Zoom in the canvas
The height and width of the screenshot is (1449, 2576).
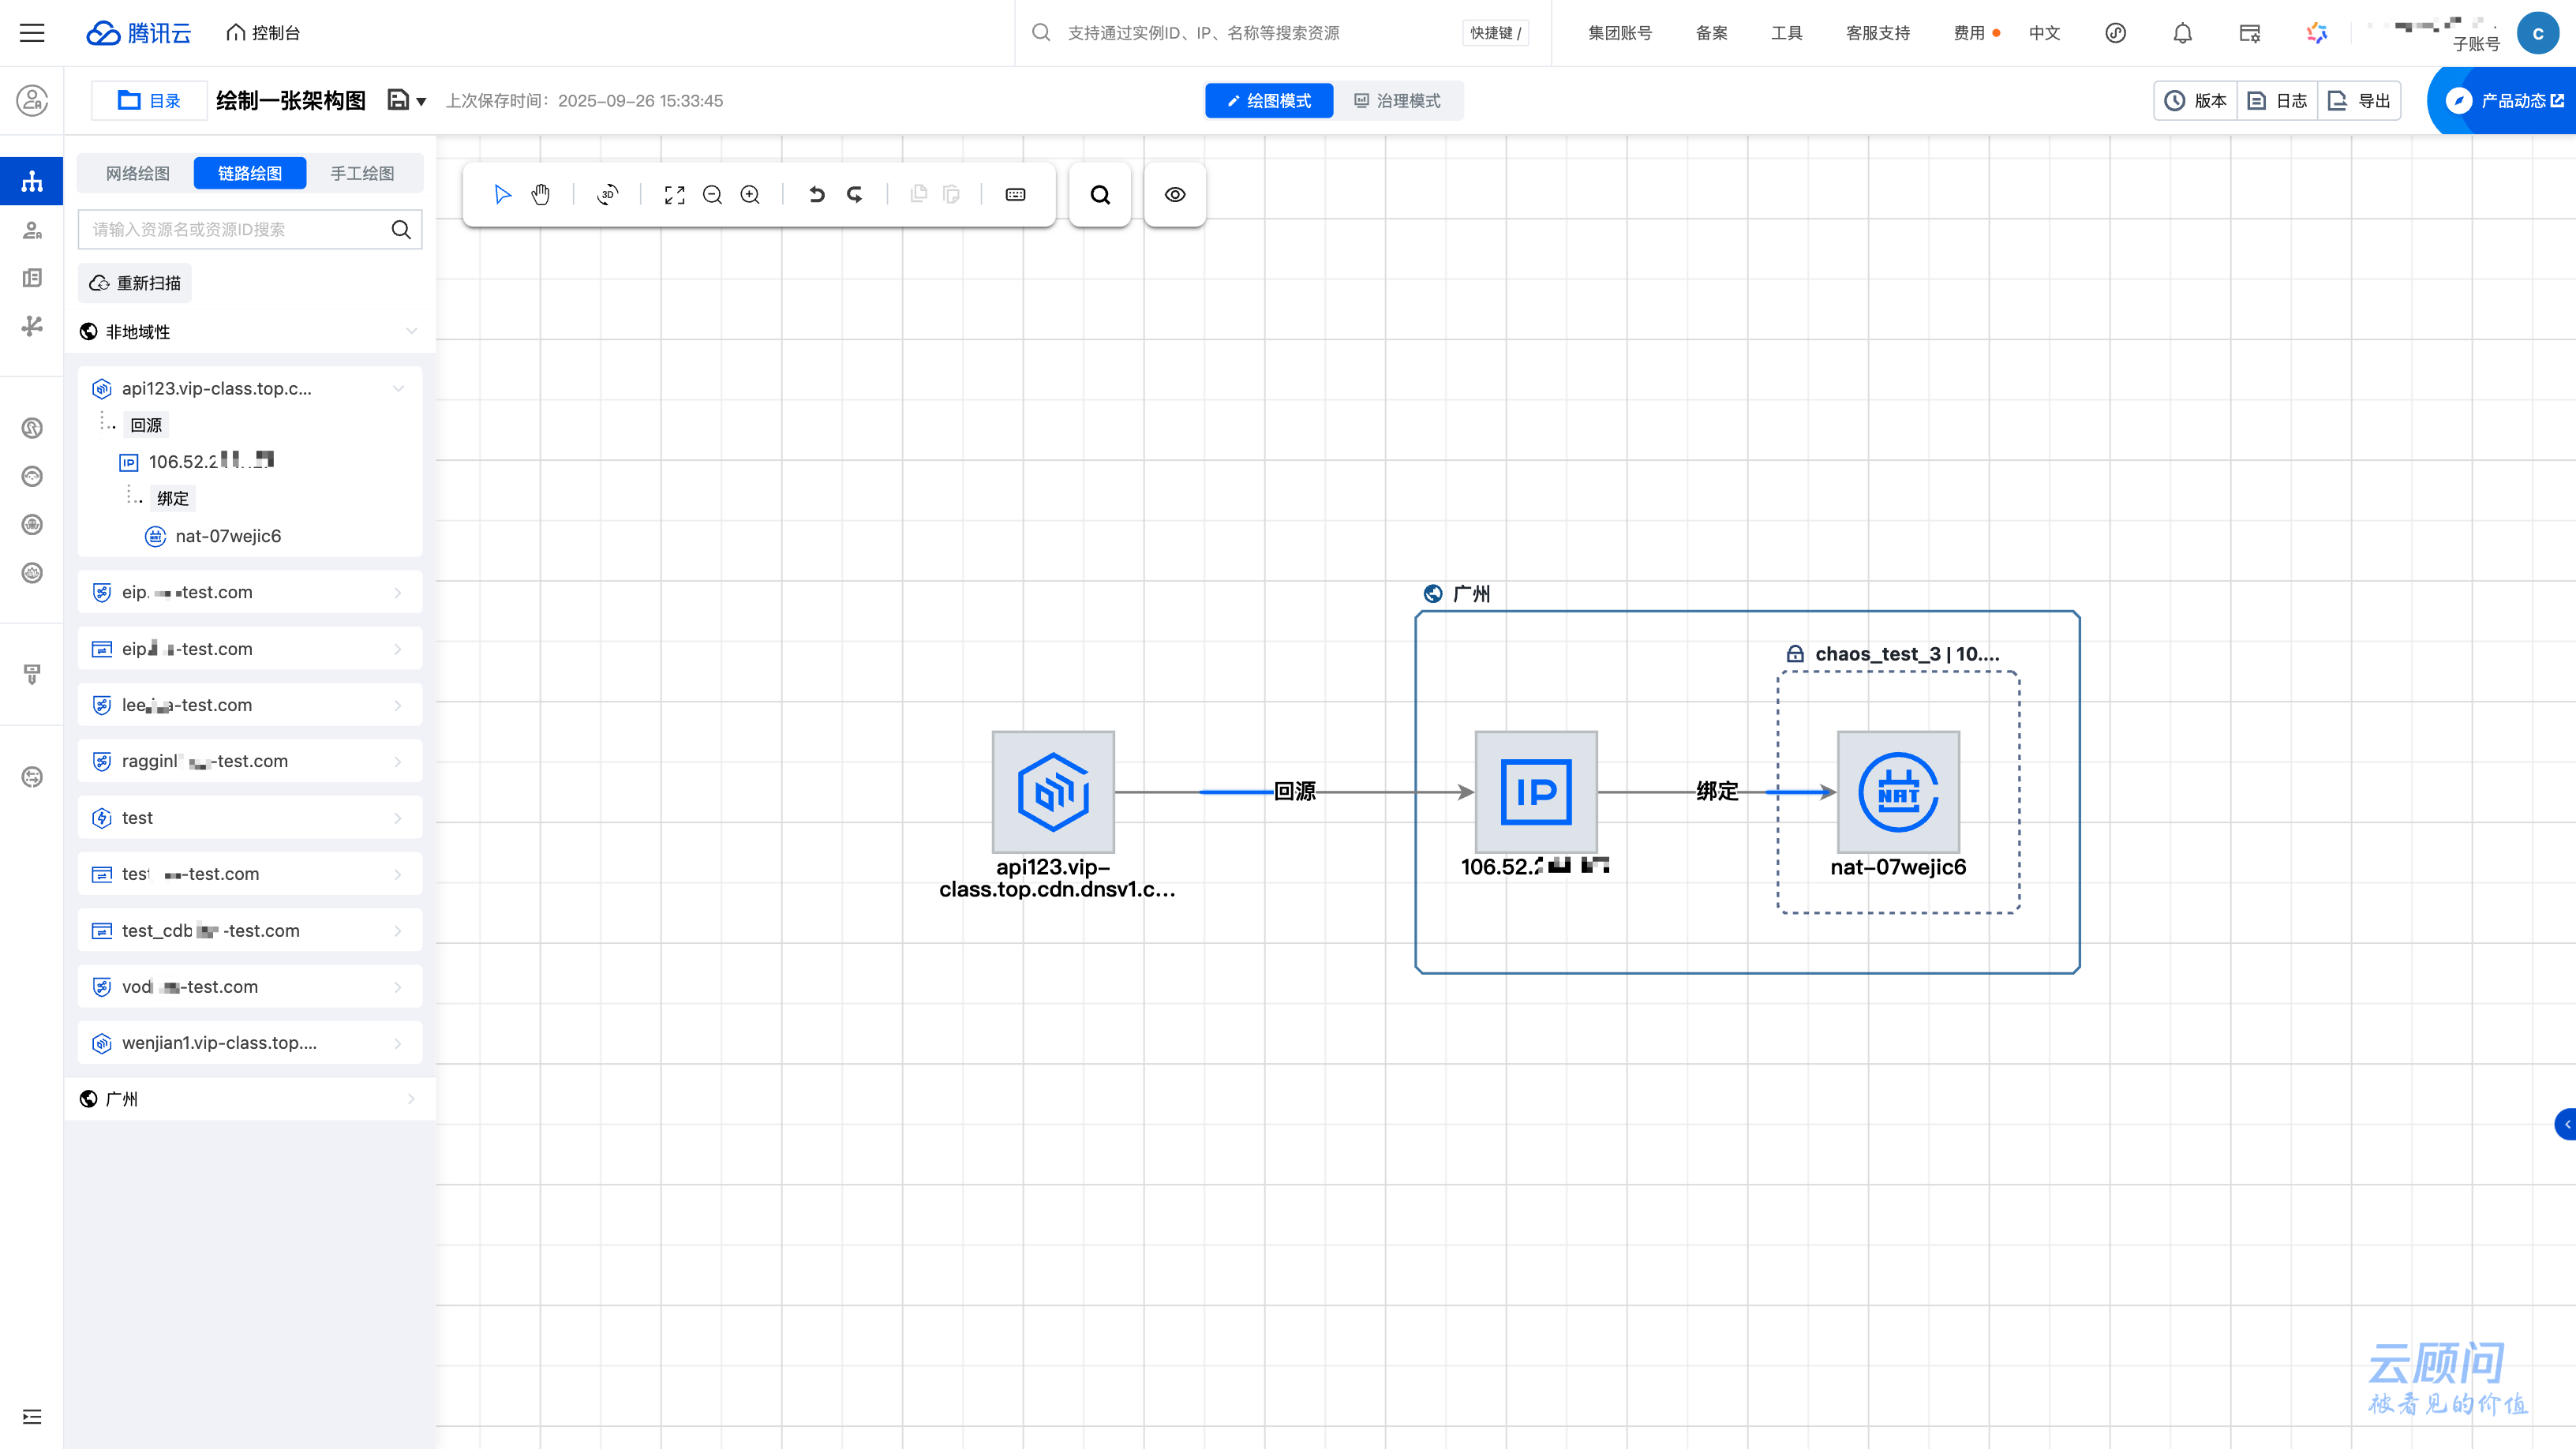click(x=750, y=194)
